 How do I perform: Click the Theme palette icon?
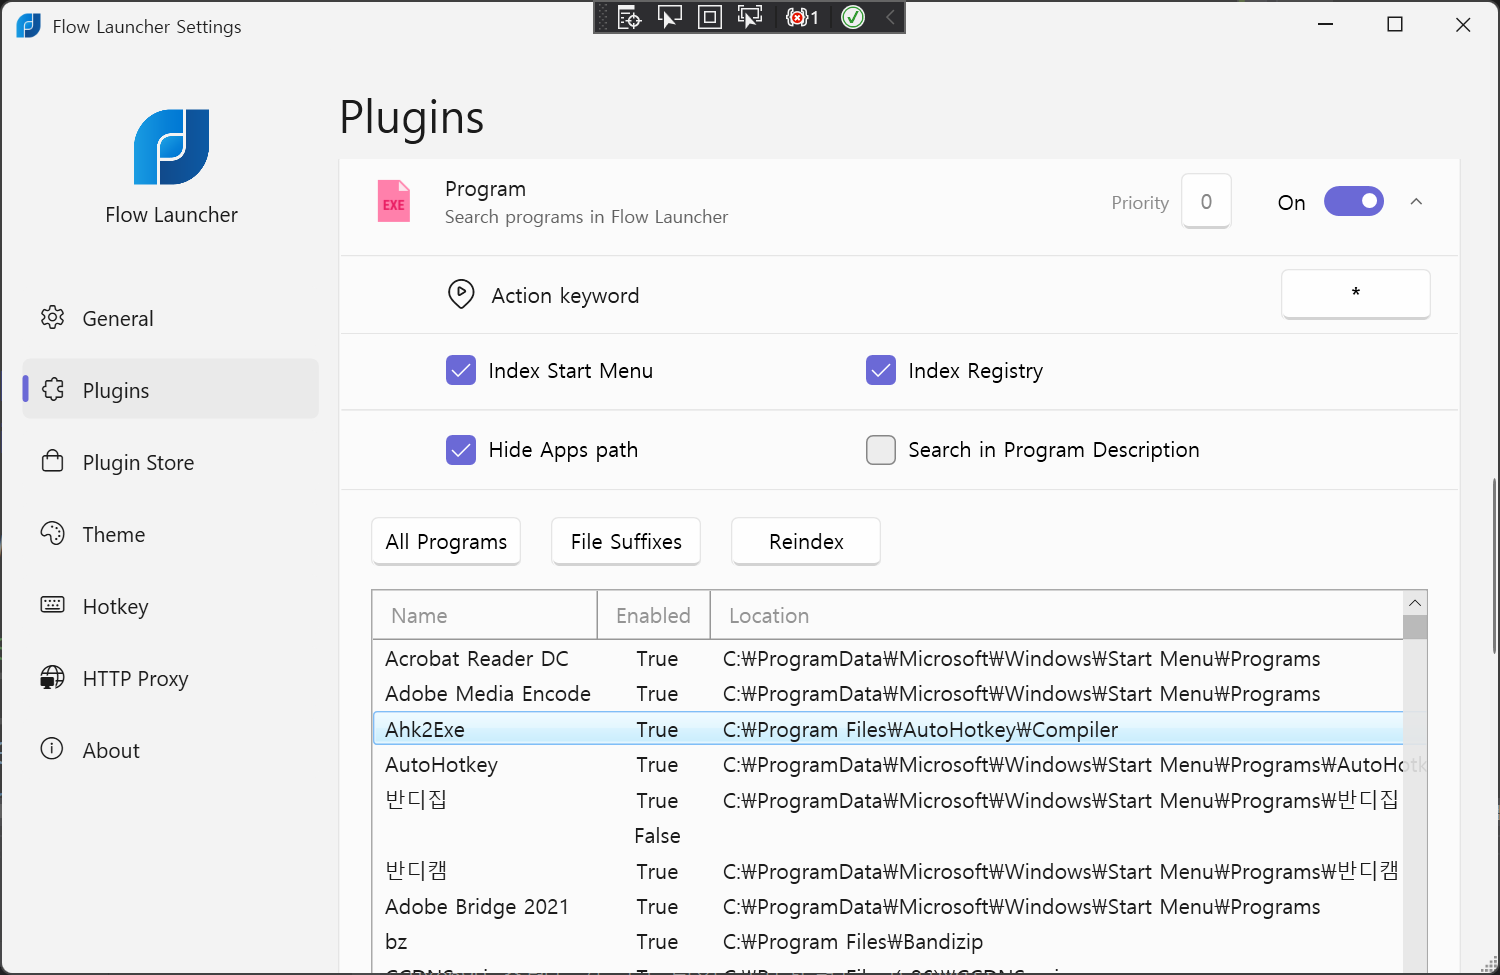pos(52,534)
